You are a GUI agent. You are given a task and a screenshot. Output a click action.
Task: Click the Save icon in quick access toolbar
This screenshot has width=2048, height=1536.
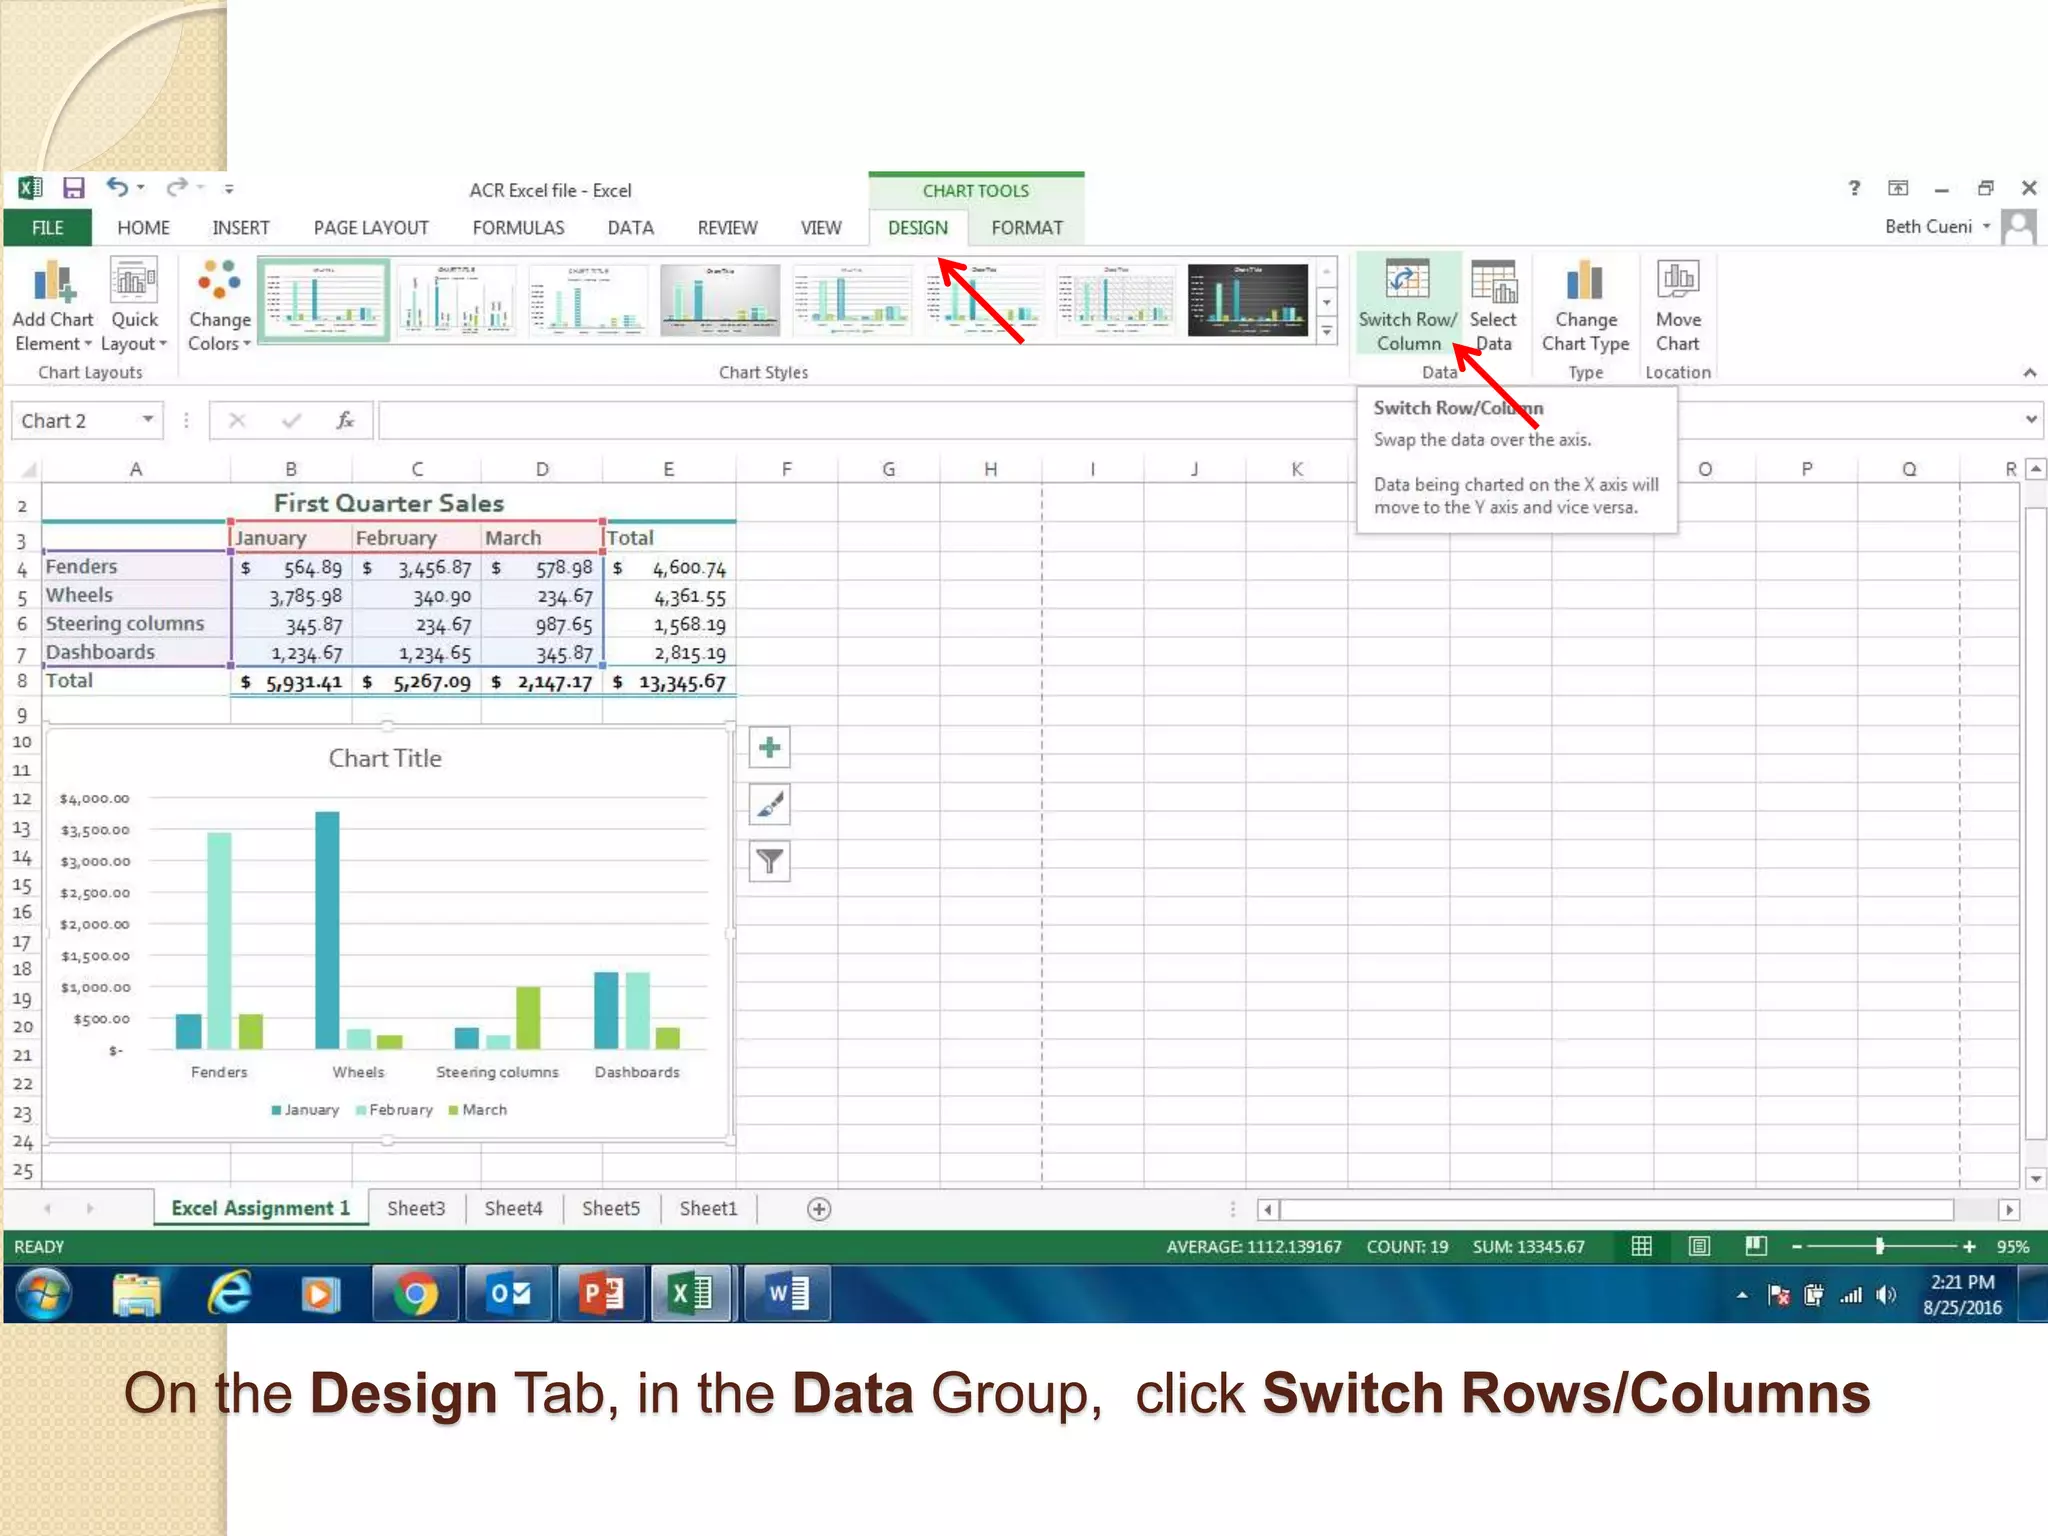click(73, 187)
